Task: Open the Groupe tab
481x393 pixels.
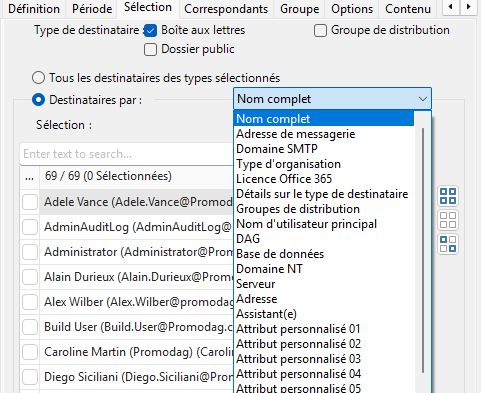Action: [x=299, y=9]
